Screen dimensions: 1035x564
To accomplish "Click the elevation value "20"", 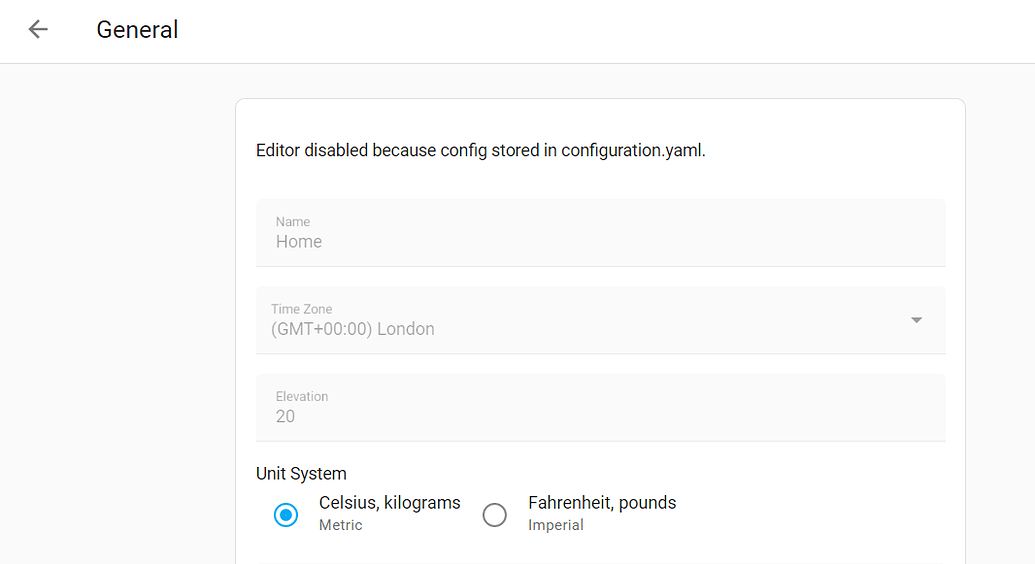I will click(286, 417).
